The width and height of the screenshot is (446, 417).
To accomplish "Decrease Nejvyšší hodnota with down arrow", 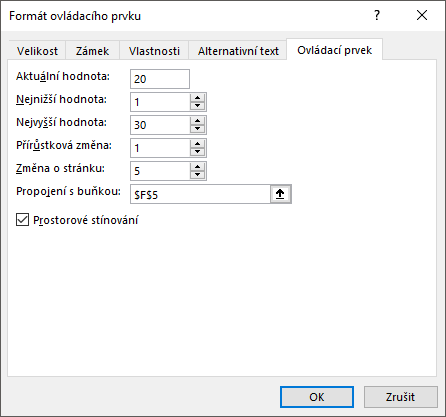I will point(198,129).
